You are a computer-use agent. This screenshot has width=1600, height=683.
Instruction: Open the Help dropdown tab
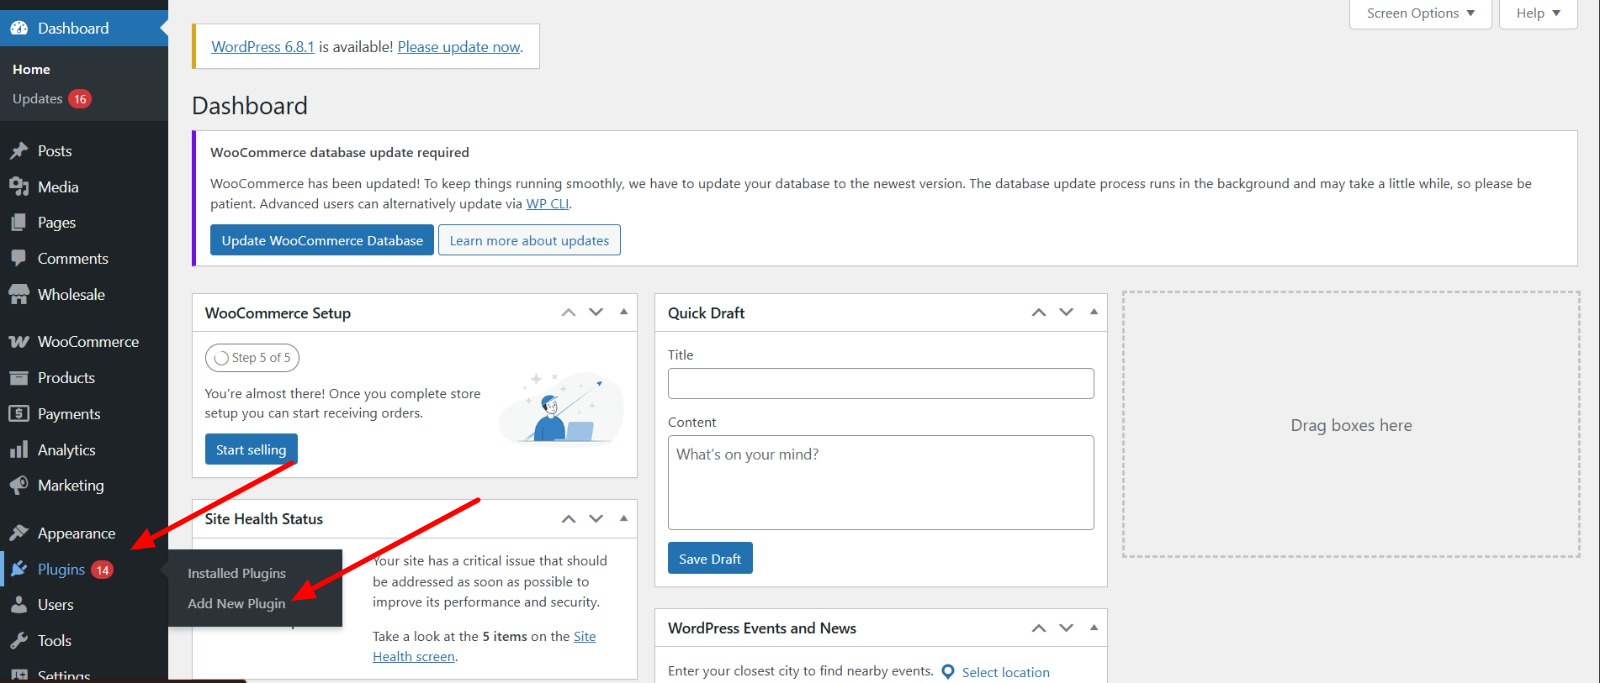[1537, 13]
